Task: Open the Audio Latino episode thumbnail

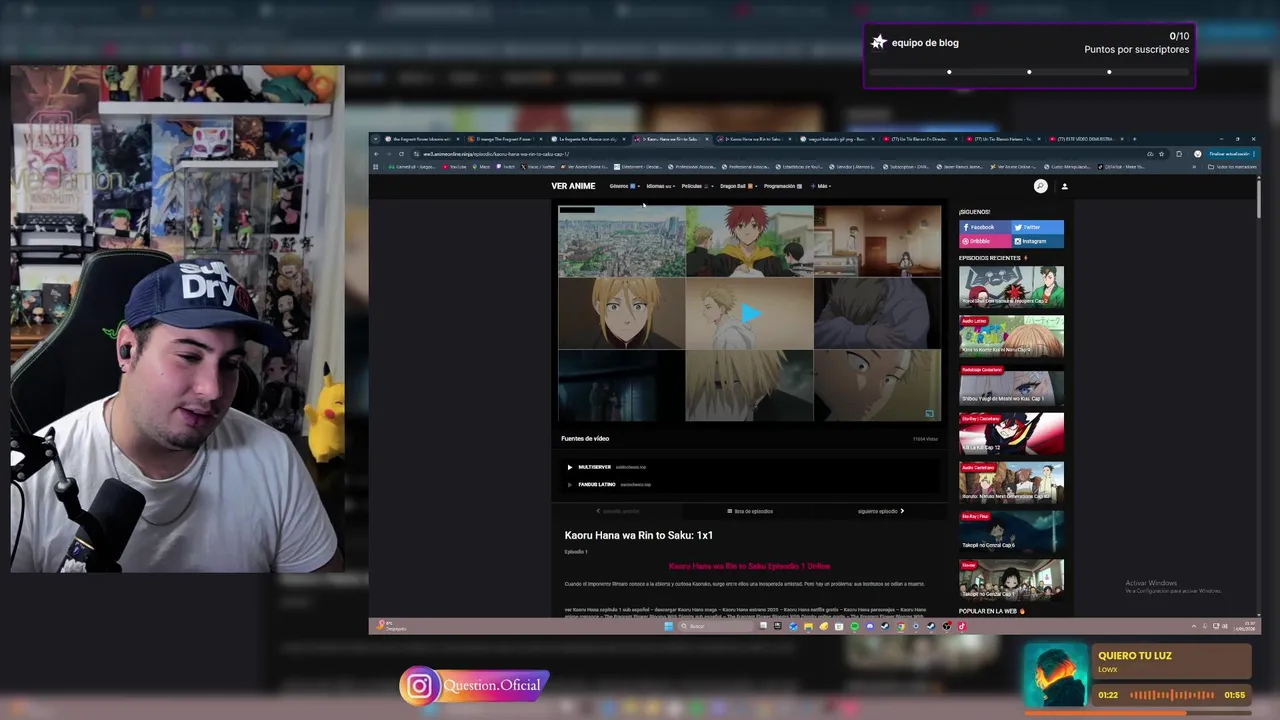Action: tap(1011, 336)
